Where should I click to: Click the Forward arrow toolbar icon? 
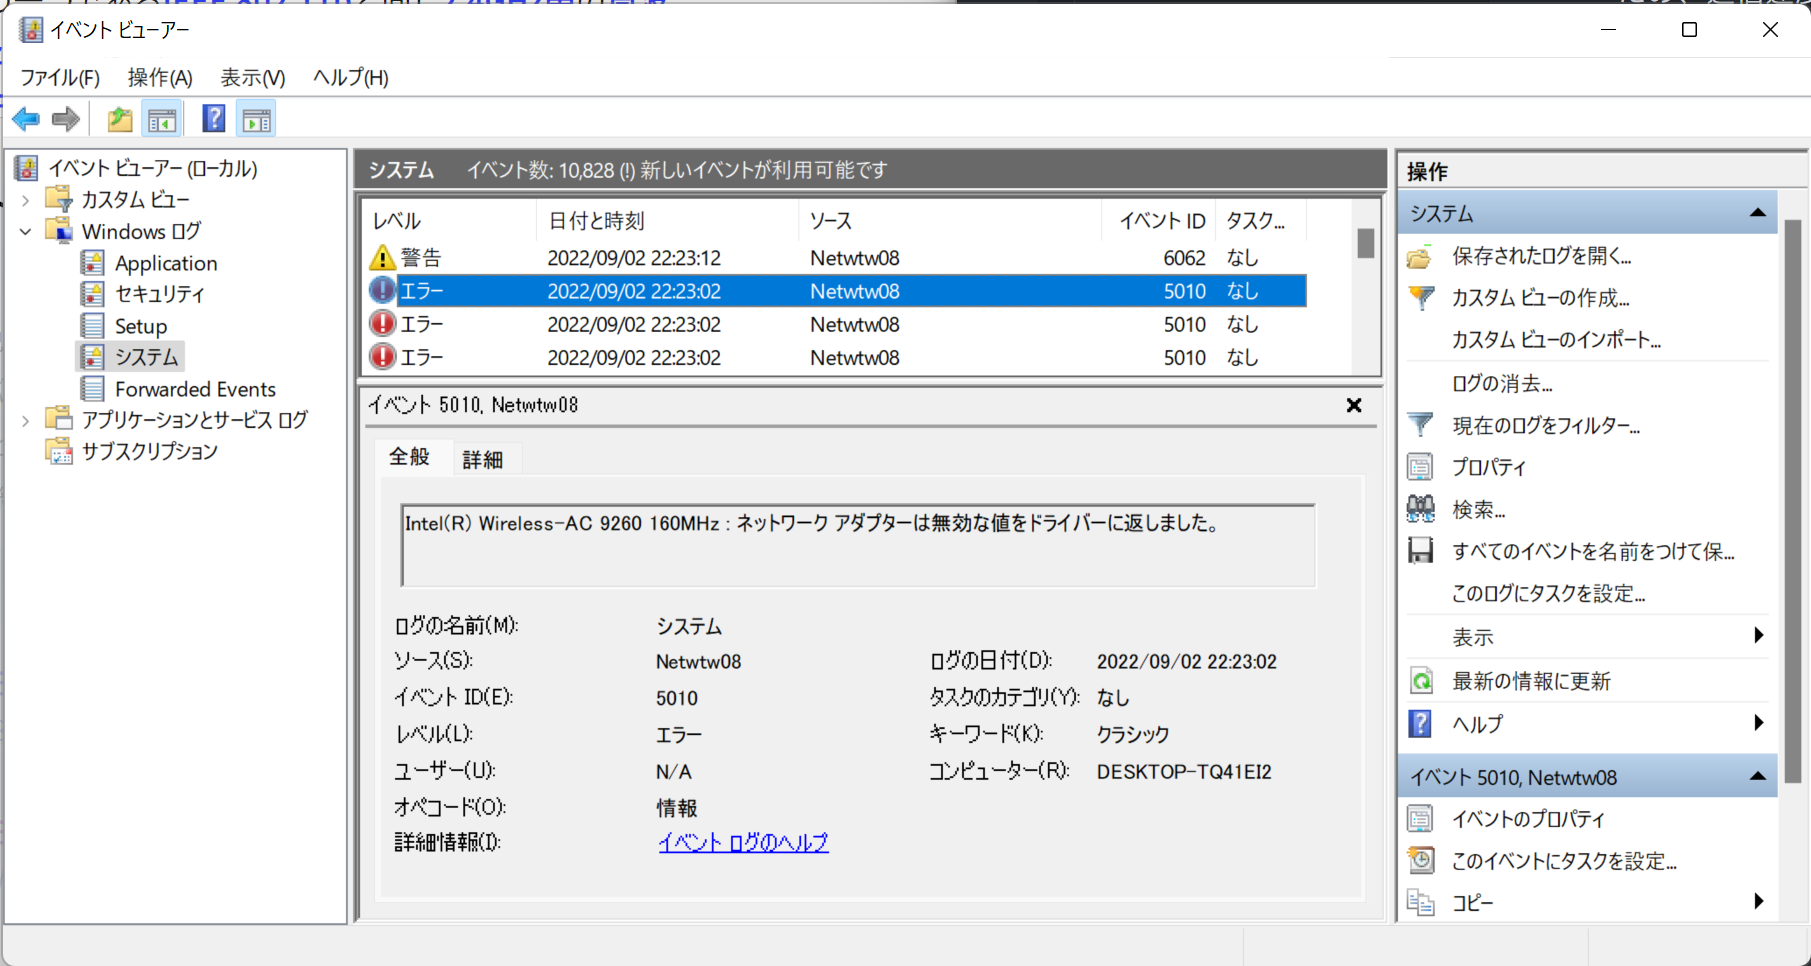pyautogui.click(x=66, y=120)
